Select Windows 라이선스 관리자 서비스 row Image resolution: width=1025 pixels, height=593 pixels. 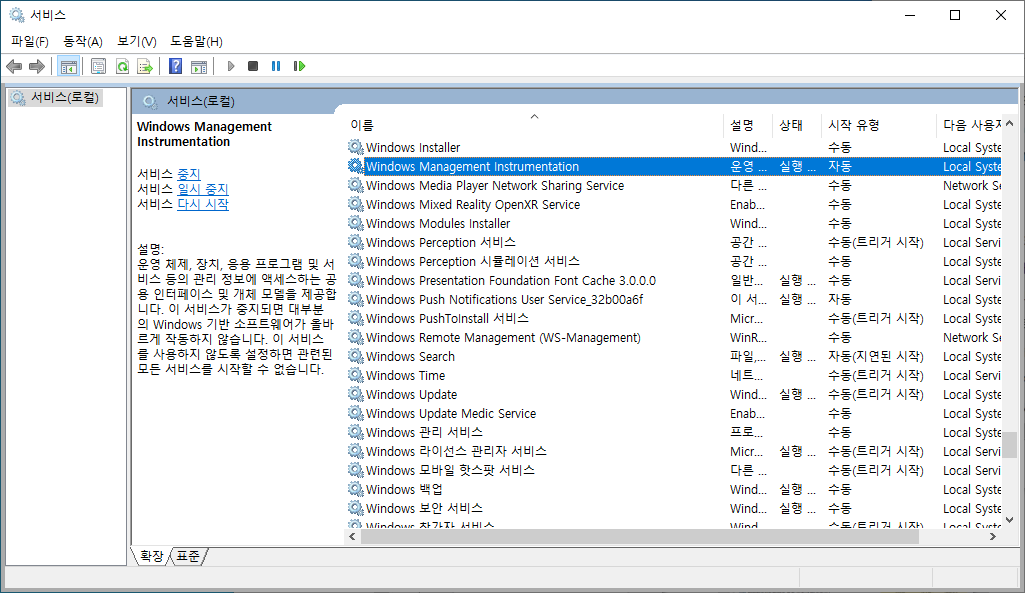point(674,451)
